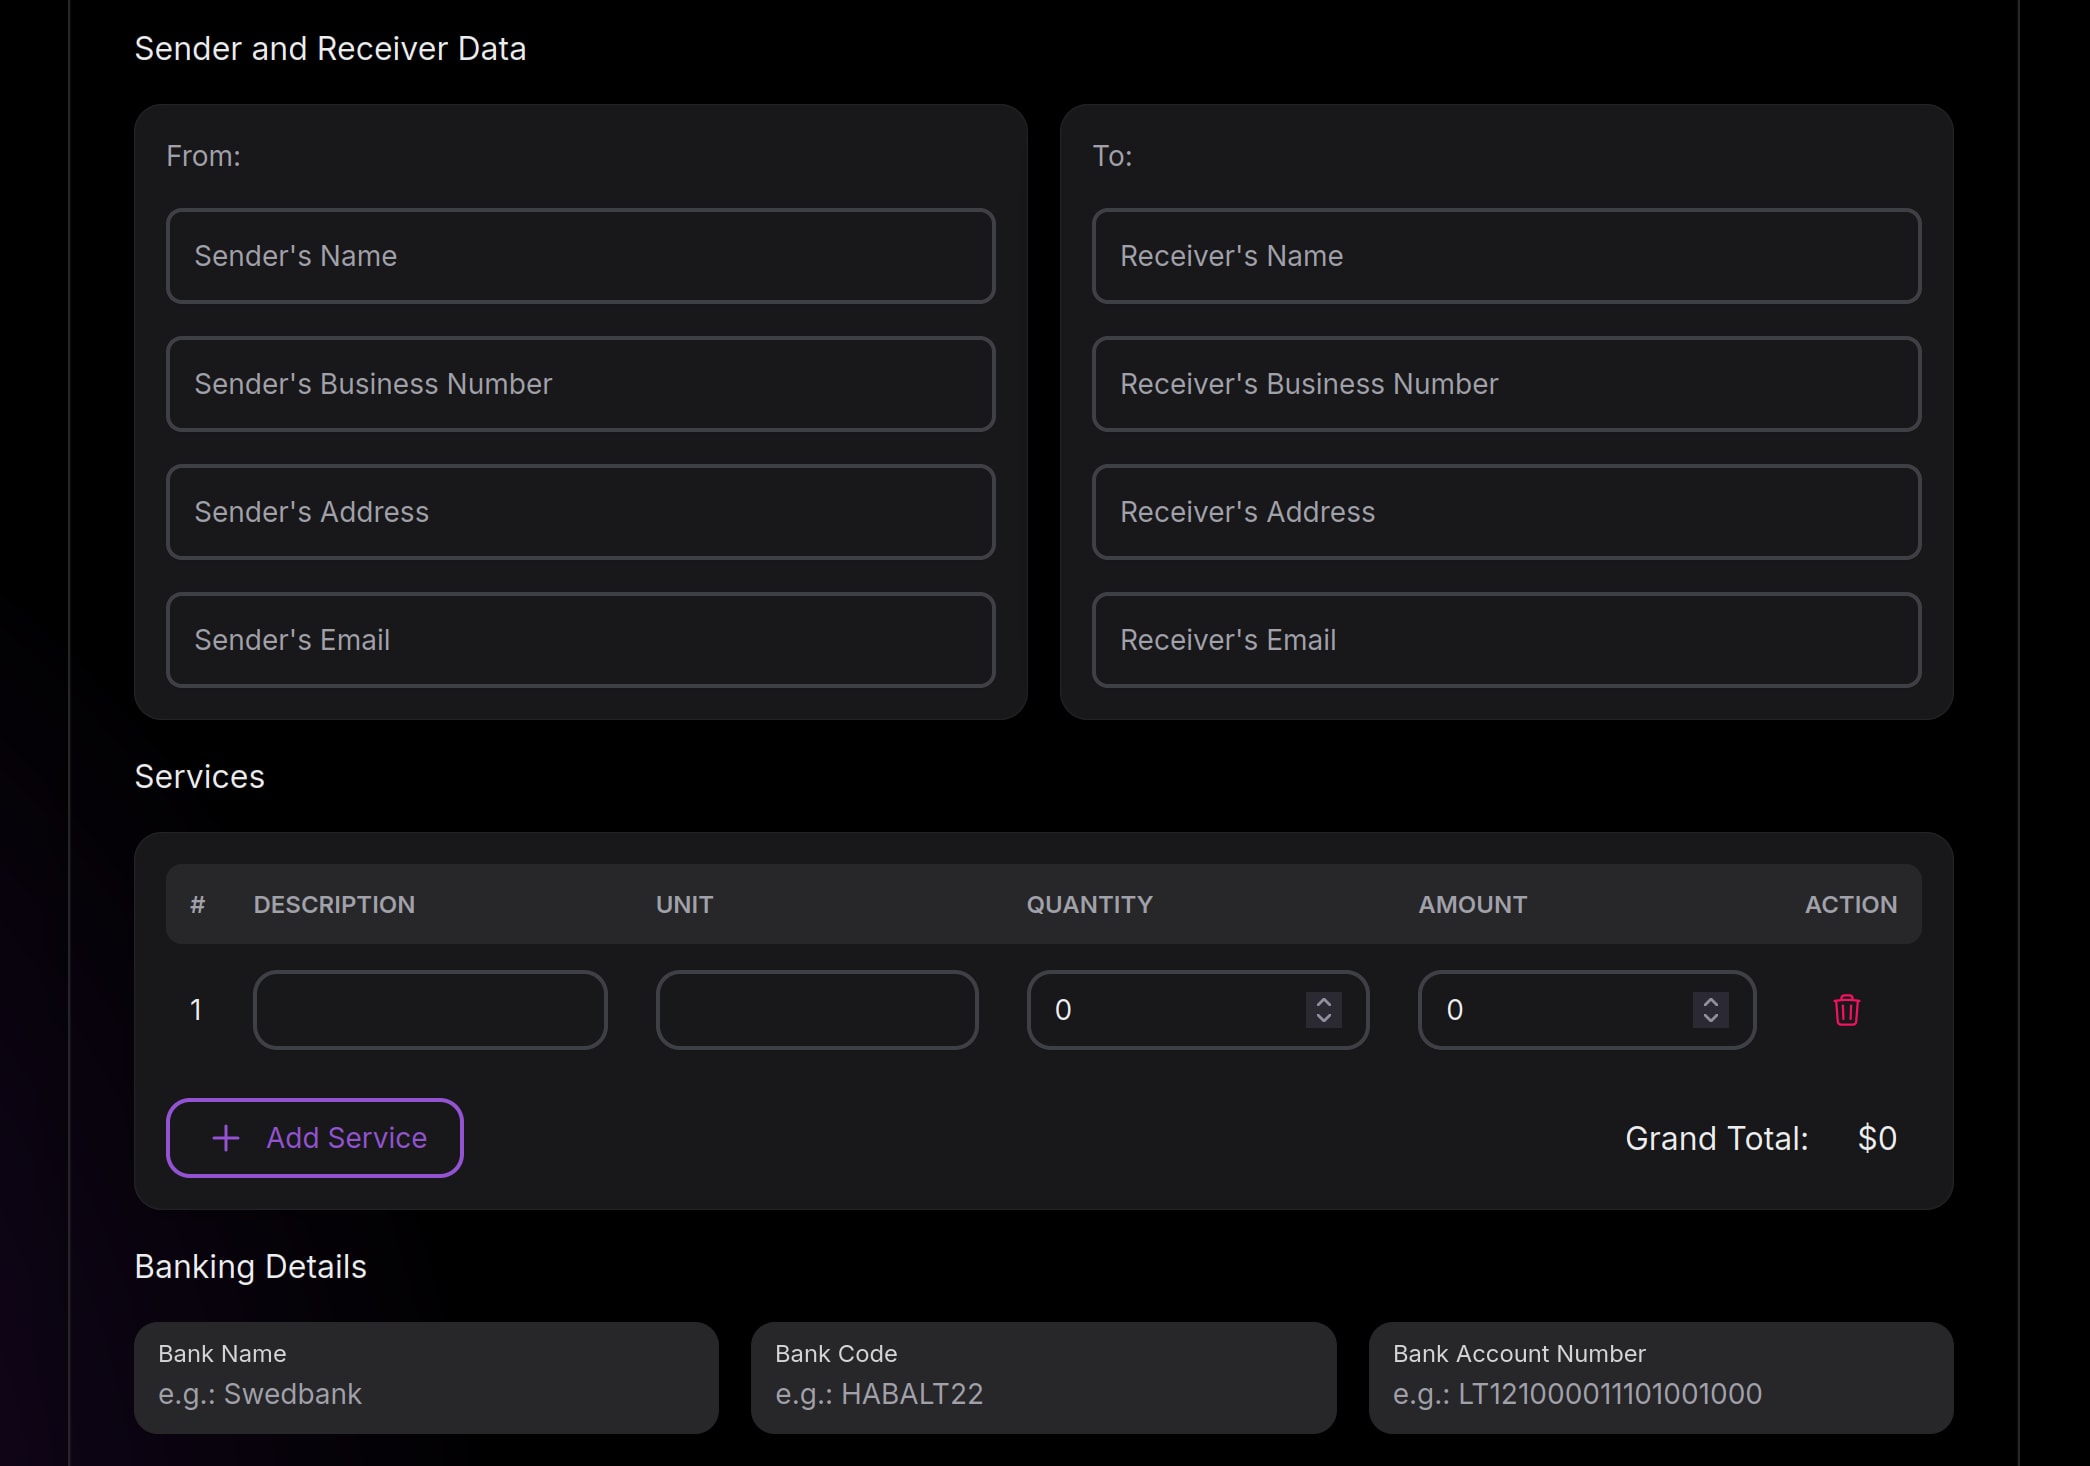The image size is (2090, 1466).
Task: Decrease the Amount stepper value
Action: tap(1710, 1019)
